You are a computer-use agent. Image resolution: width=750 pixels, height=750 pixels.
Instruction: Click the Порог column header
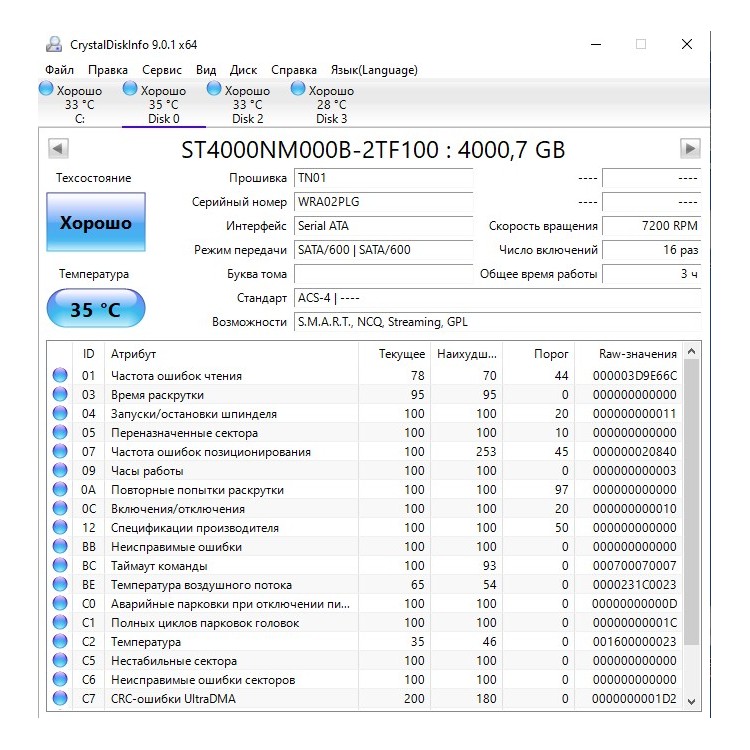538,354
